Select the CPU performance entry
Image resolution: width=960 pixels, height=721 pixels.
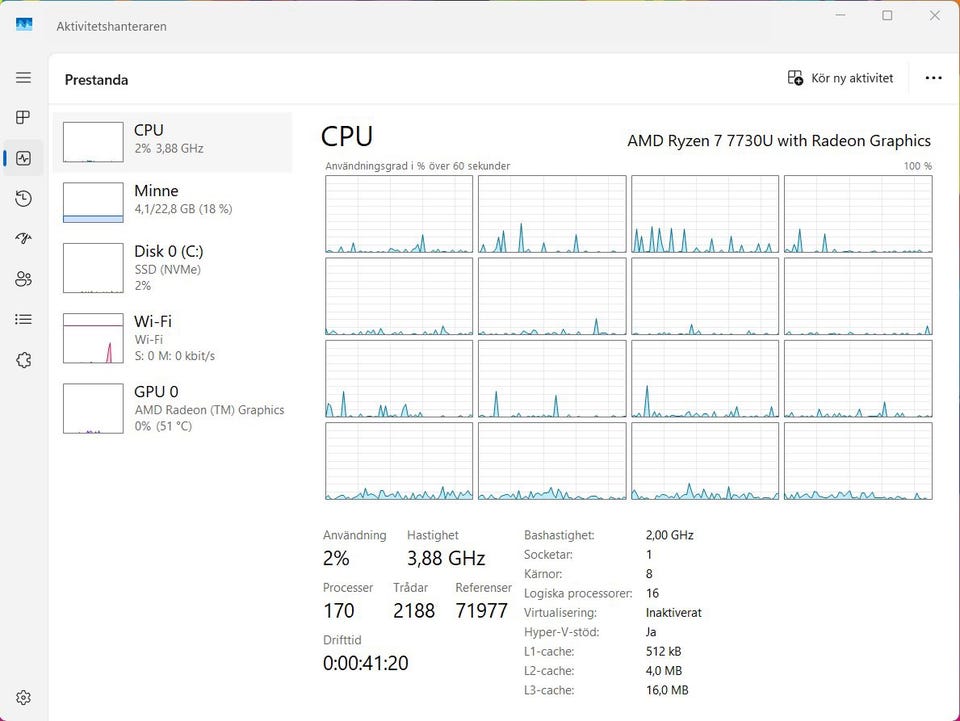(172, 142)
